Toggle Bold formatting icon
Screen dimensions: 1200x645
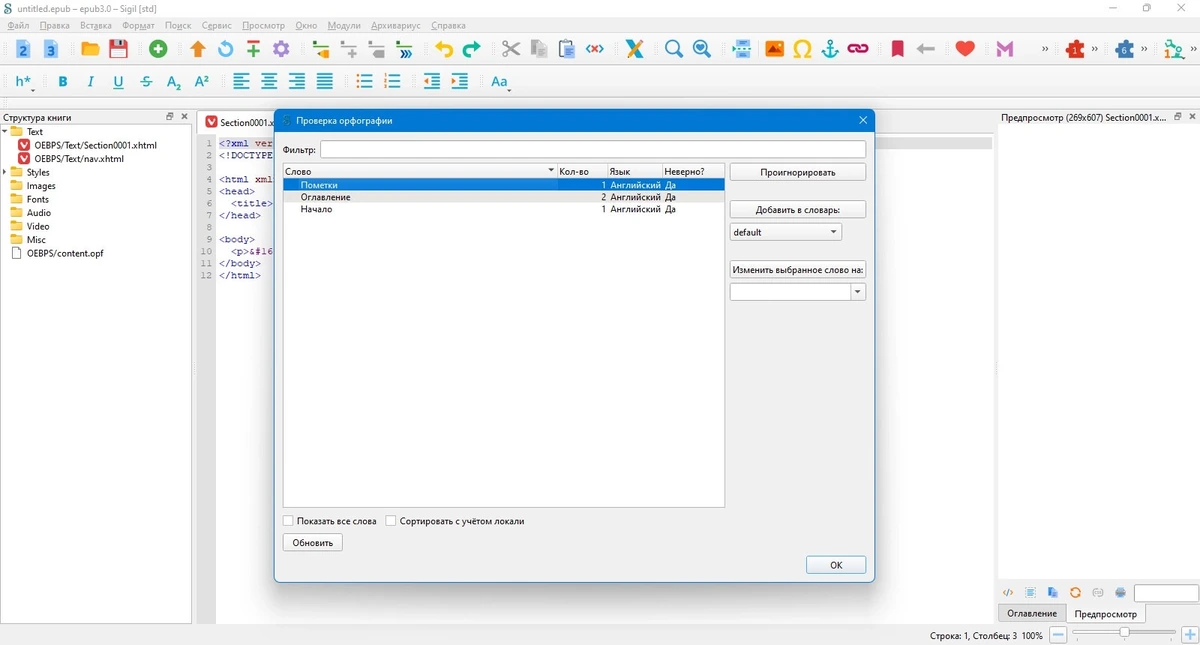63,82
